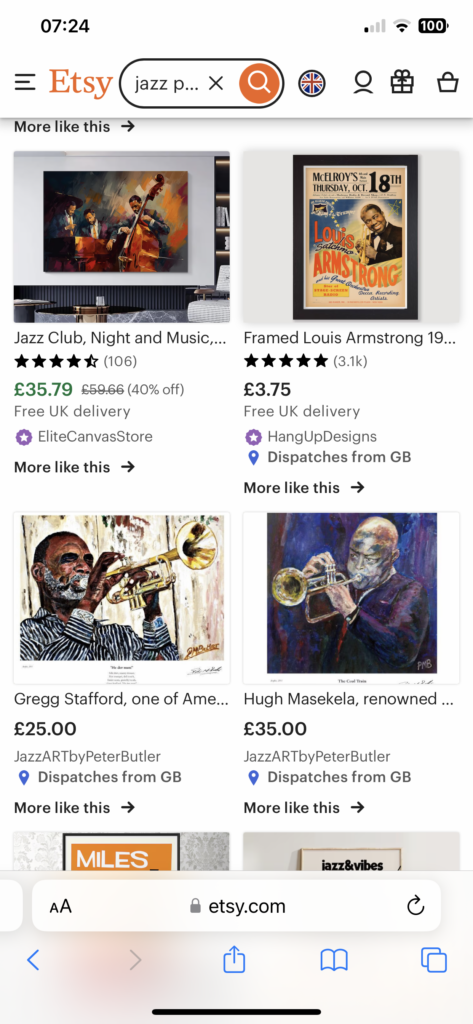Reload the page with the refresh icon
The width and height of the screenshot is (473, 1024).
coord(416,906)
